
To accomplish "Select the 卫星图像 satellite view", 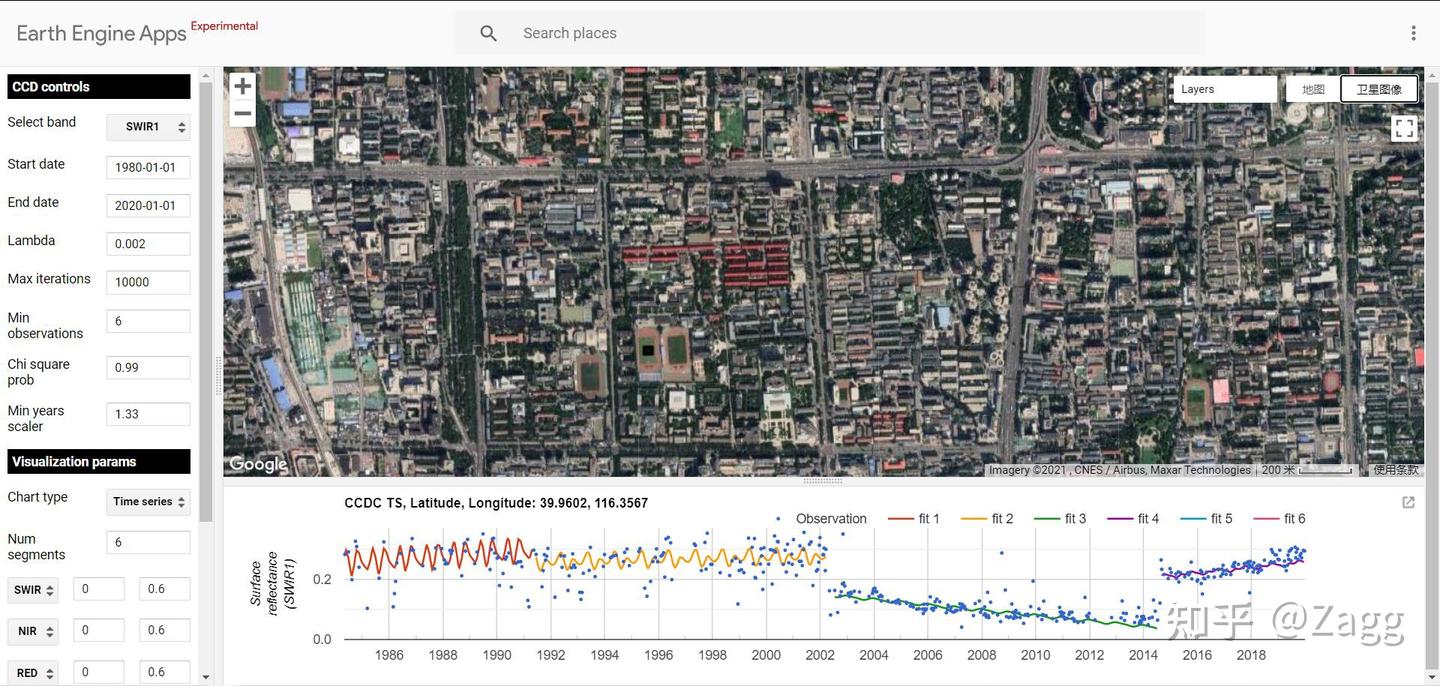I will 1378,88.
